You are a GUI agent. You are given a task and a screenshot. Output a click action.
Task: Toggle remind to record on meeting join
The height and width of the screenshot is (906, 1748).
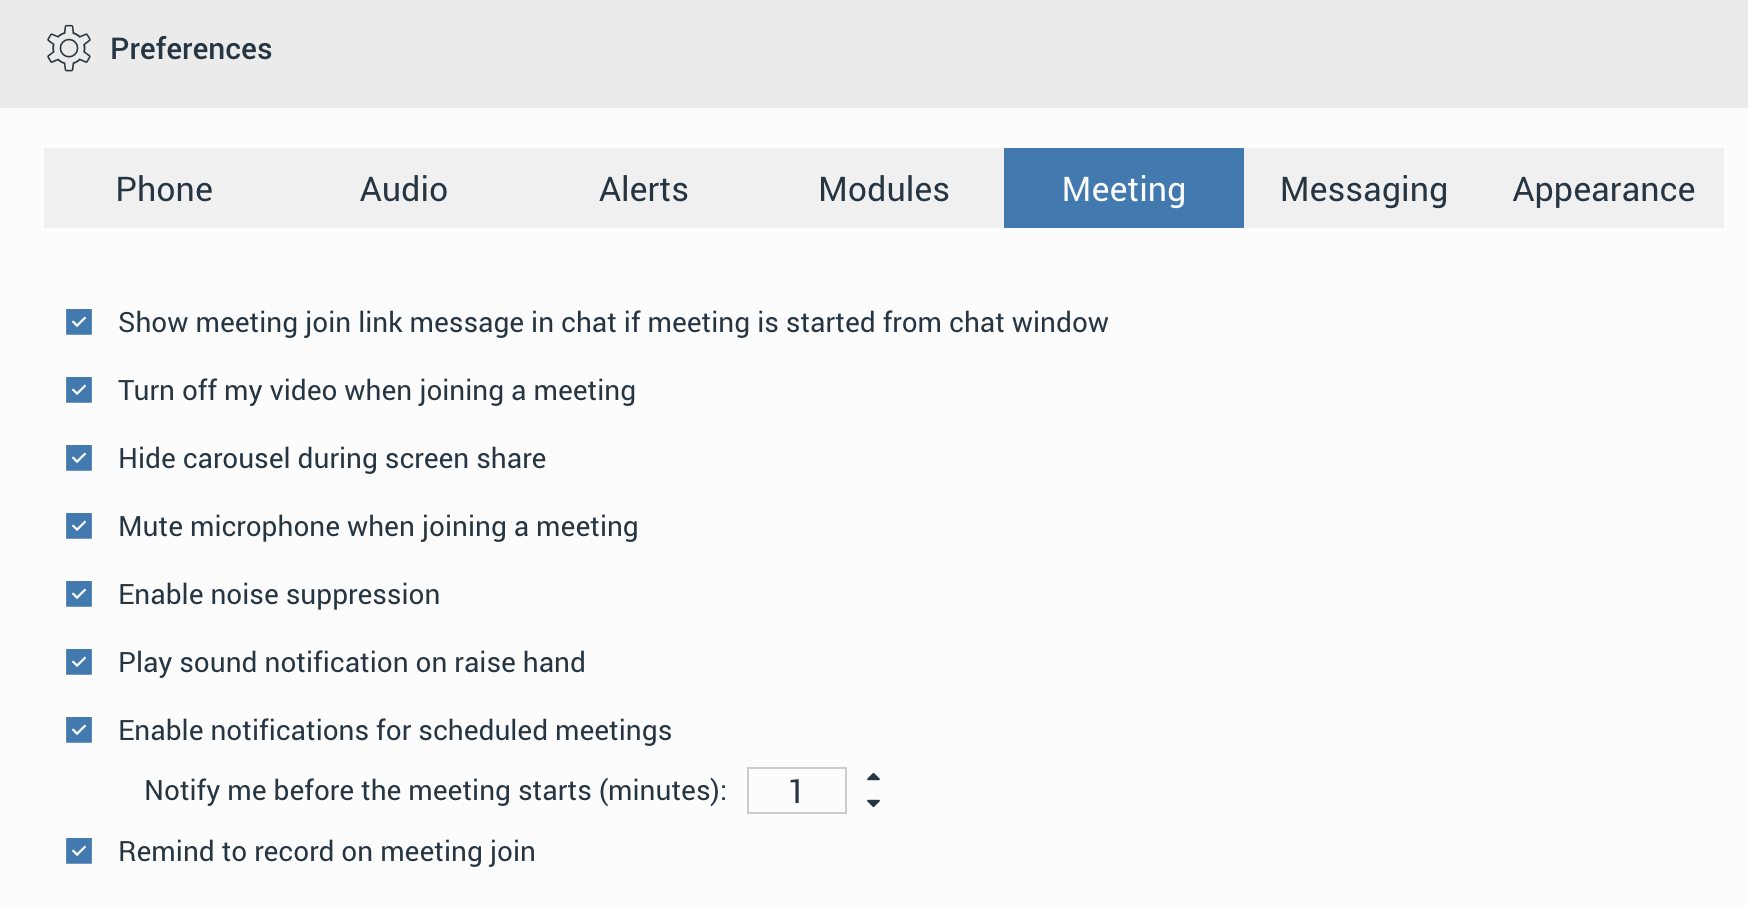[78, 851]
